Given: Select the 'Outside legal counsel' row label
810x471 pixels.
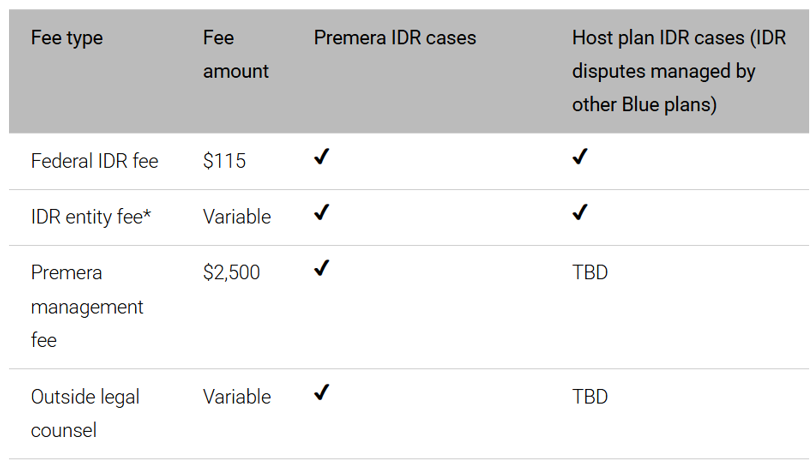Looking at the screenshot, I should point(85,413).
